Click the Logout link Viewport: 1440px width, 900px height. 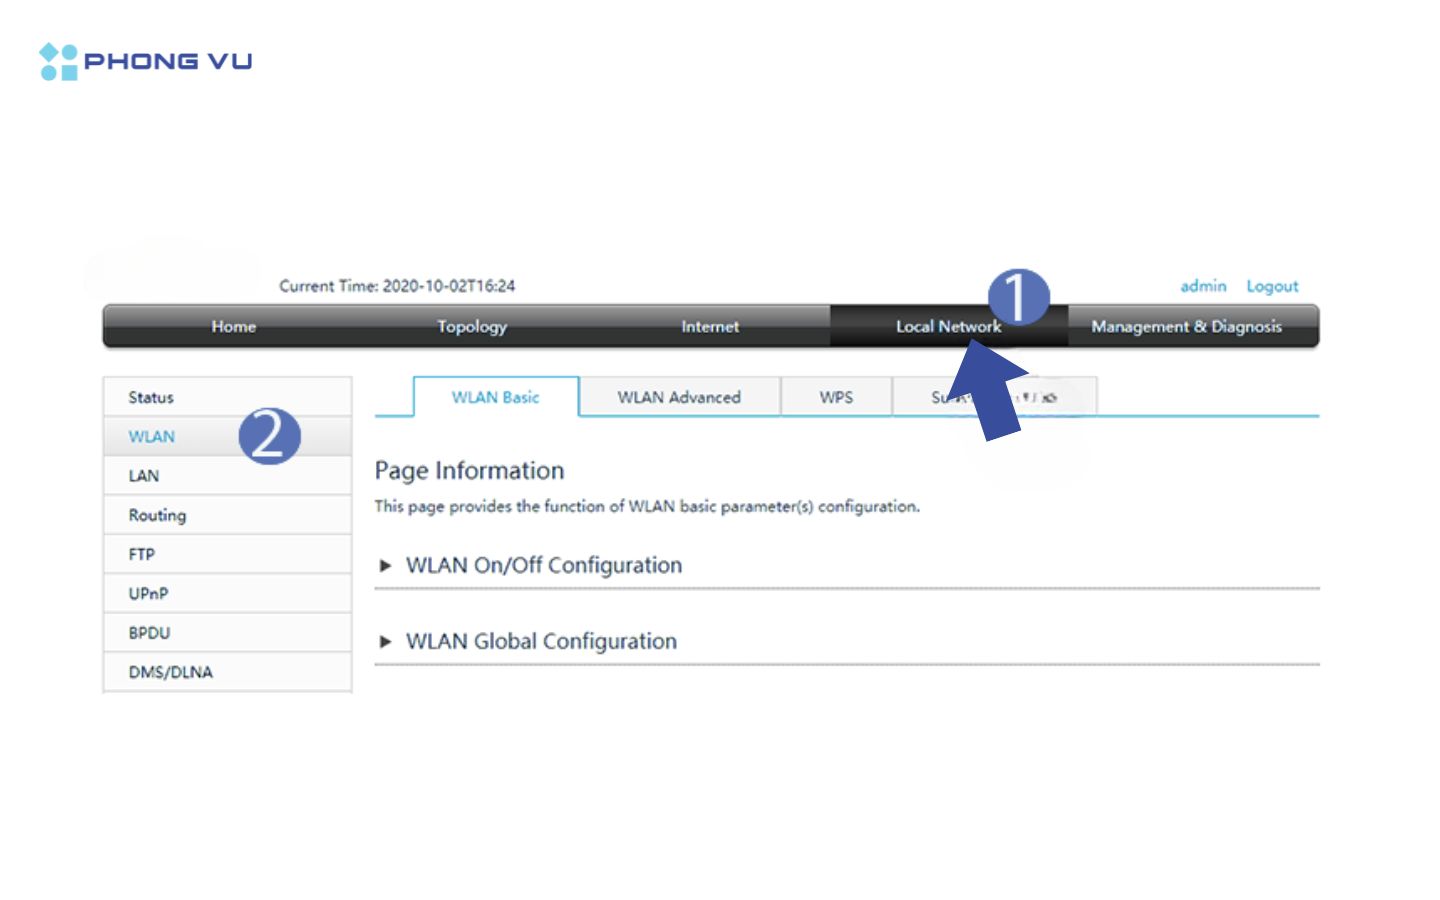pyautogui.click(x=1272, y=286)
